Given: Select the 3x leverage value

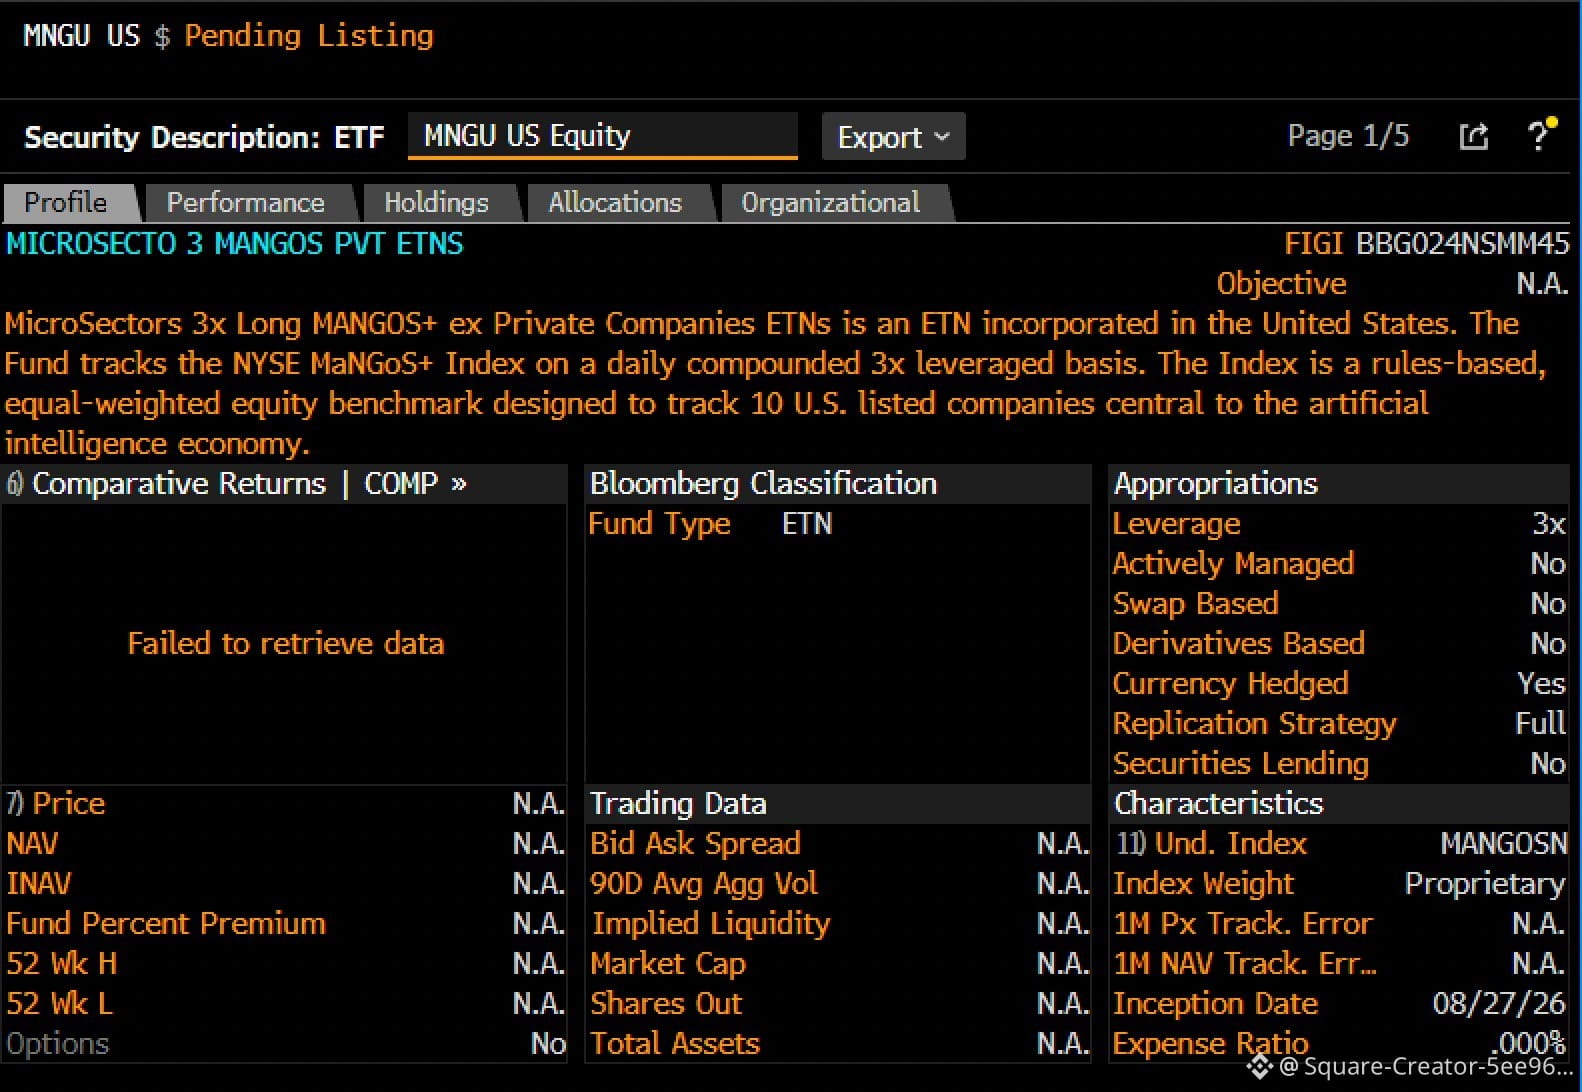Looking at the screenshot, I should (1549, 524).
